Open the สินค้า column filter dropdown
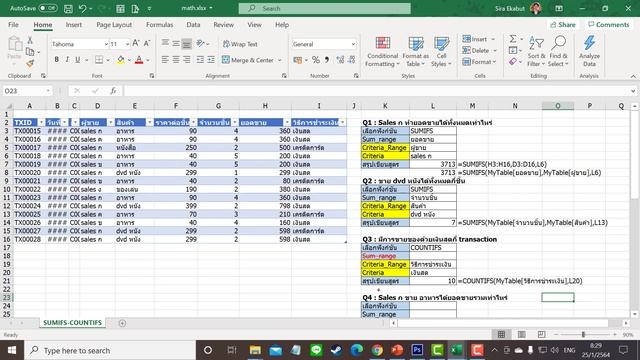 (150, 122)
